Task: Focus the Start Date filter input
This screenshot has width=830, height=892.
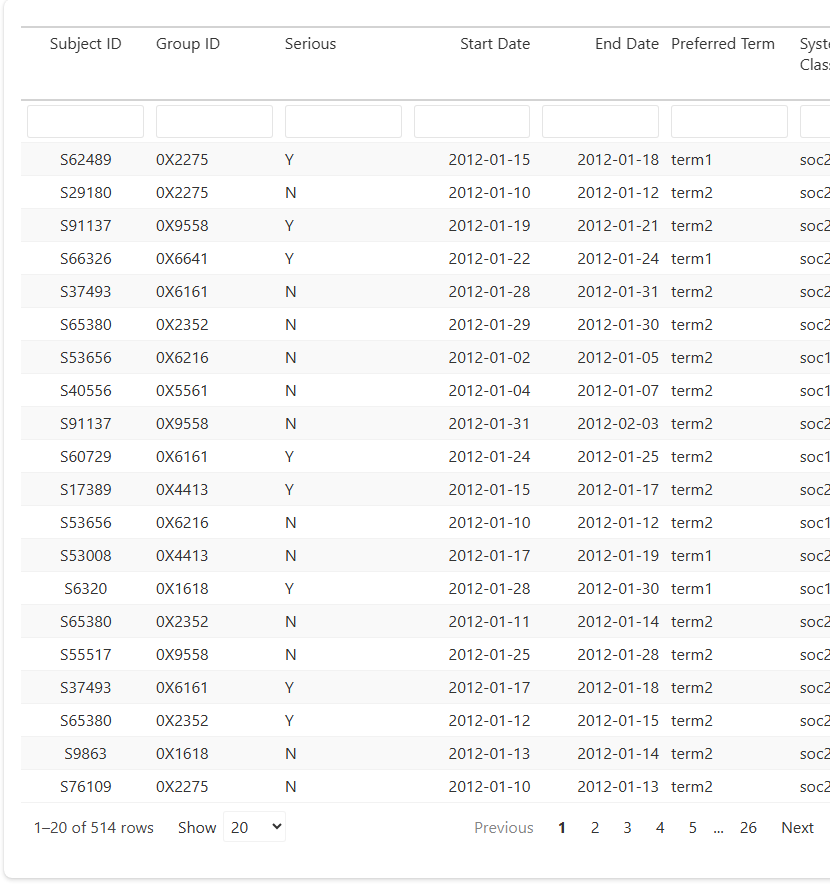Action: pyautogui.click(x=472, y=122)
